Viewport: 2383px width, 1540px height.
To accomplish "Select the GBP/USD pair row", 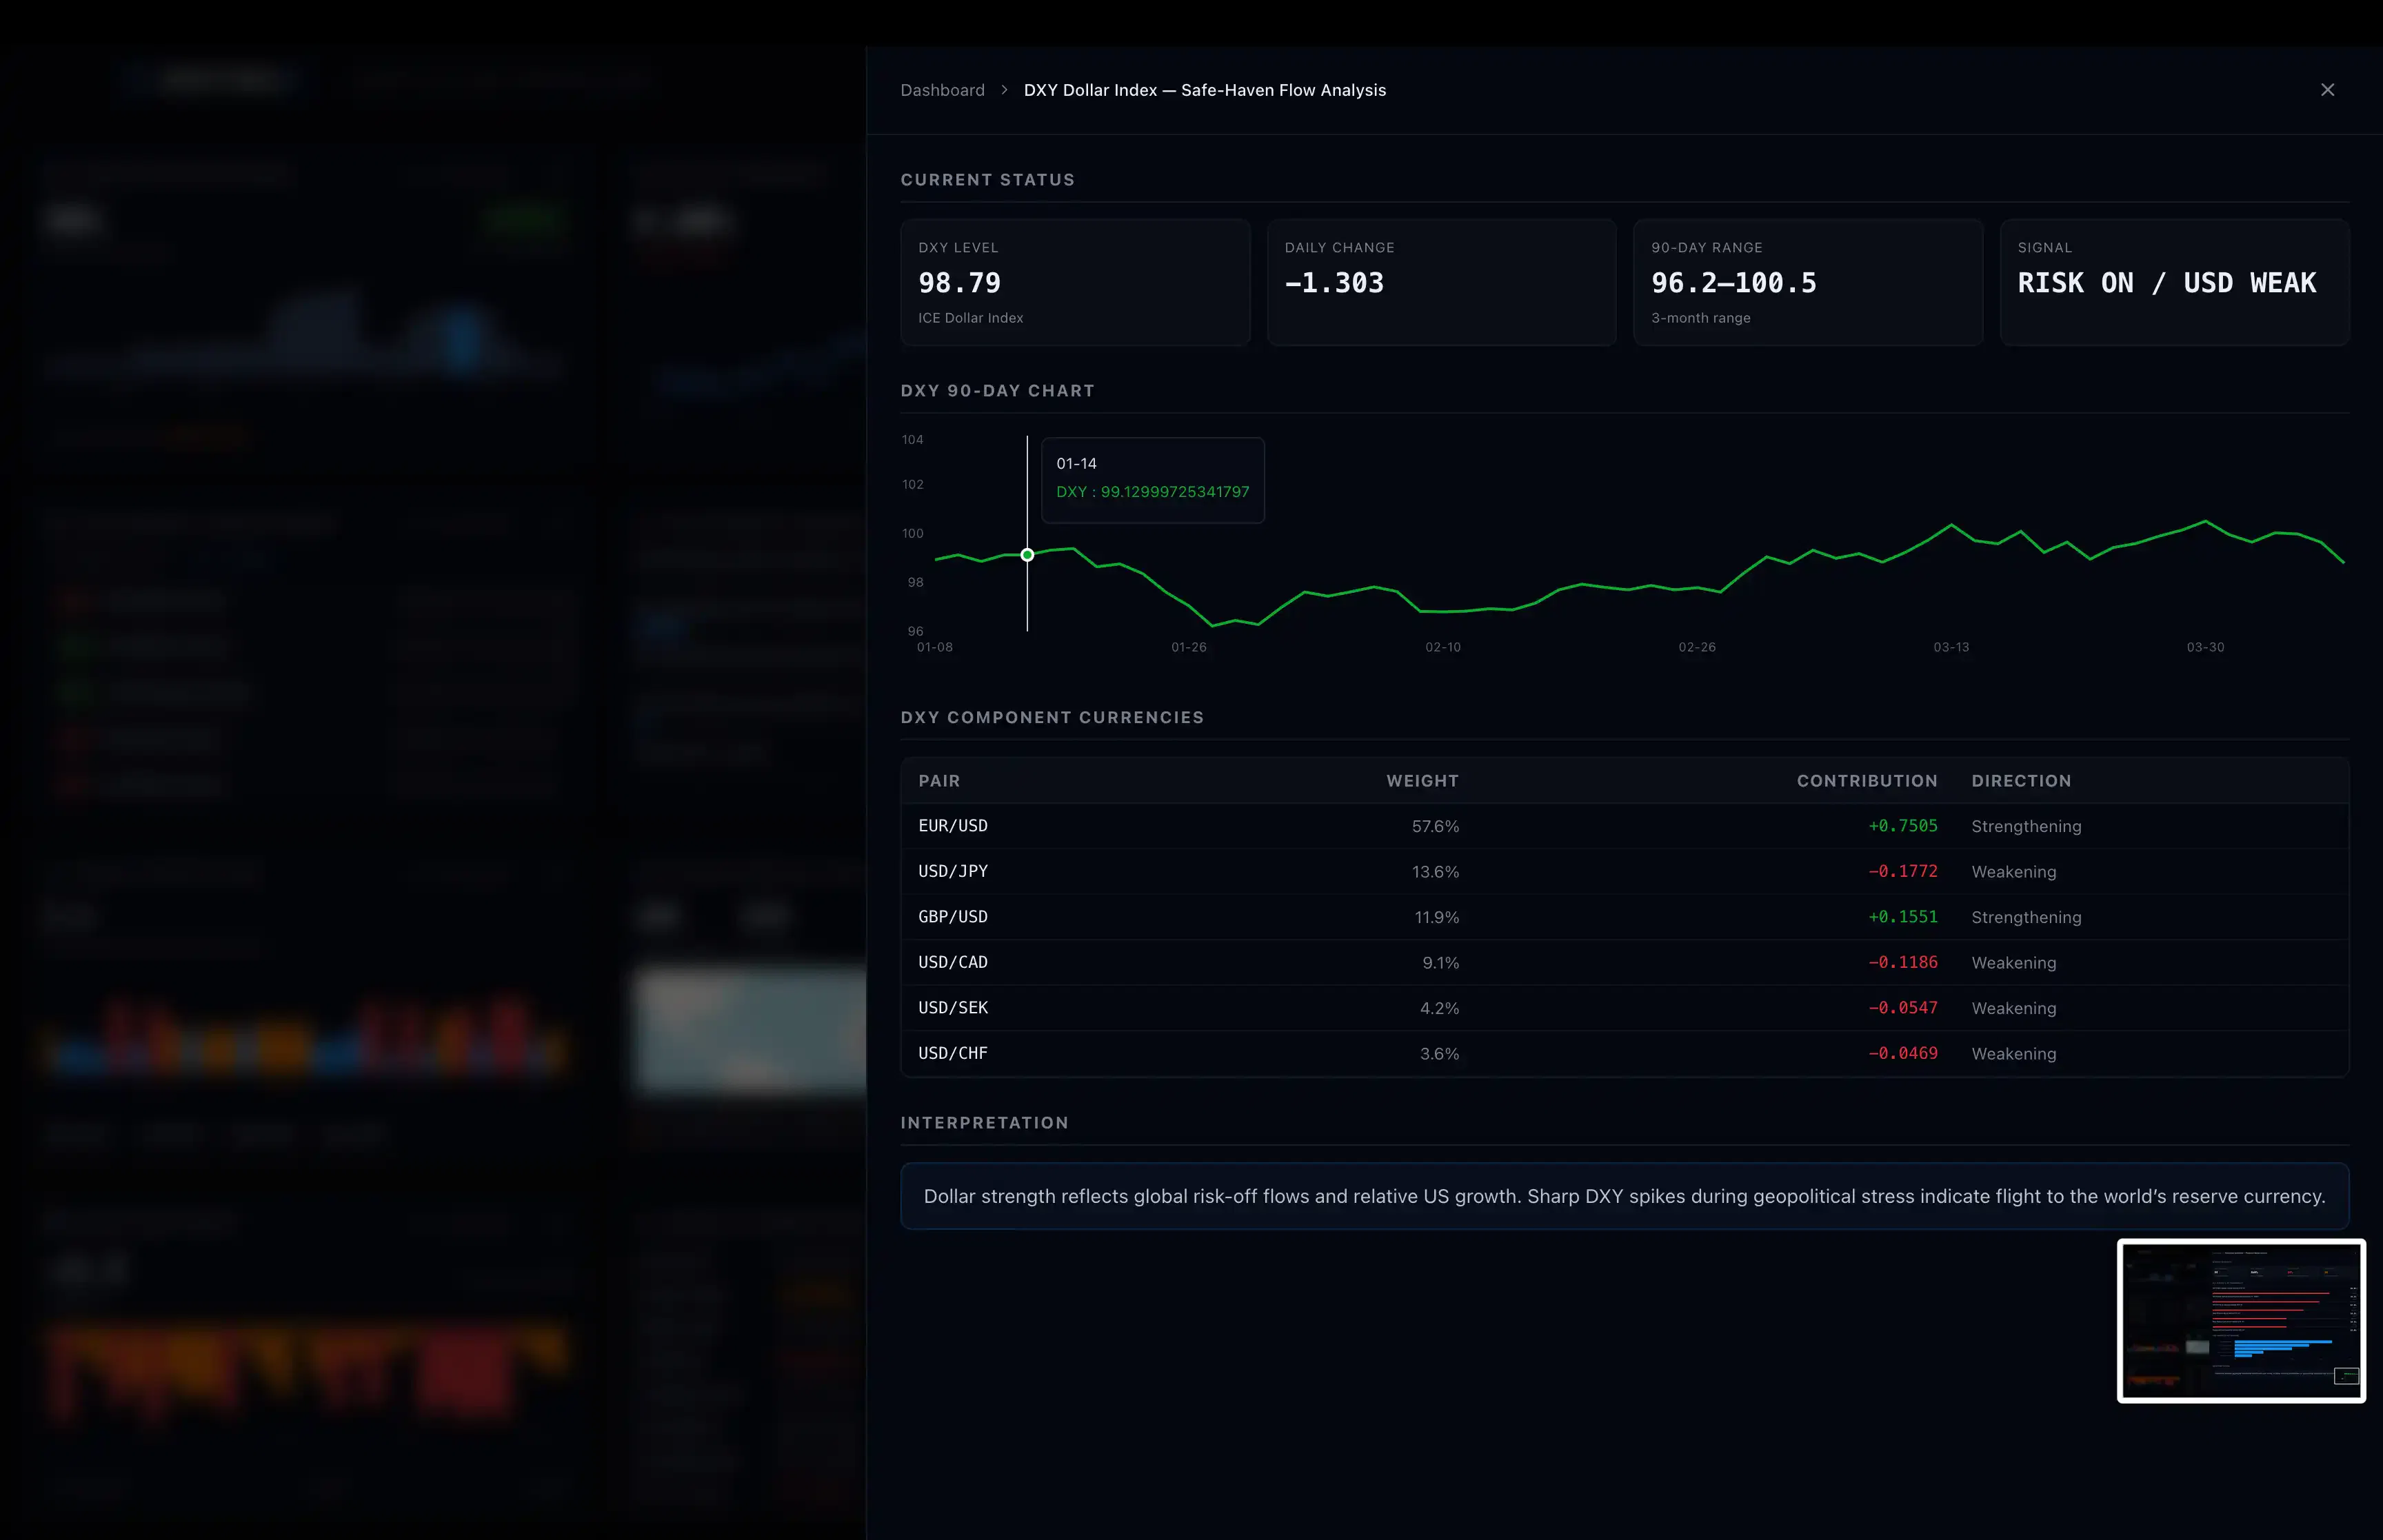I will 1624,917.
